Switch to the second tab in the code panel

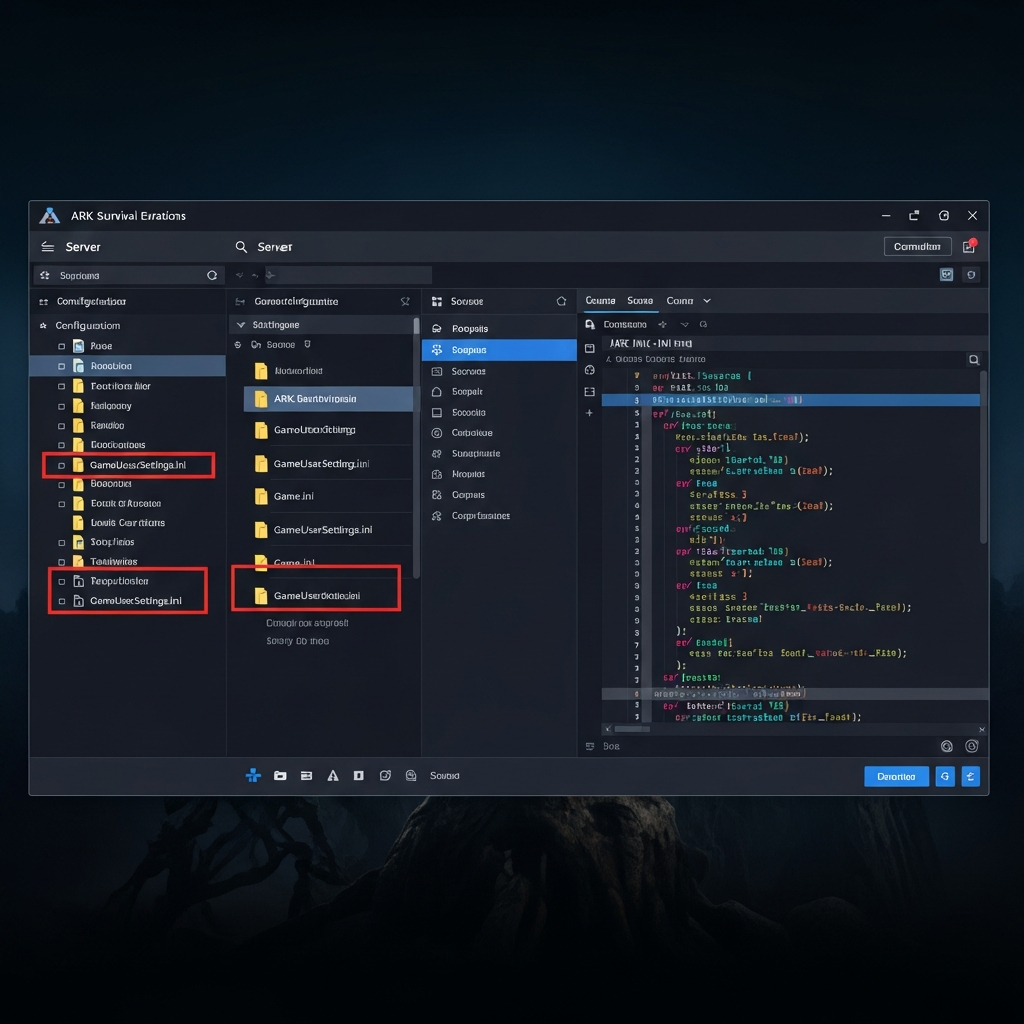(x=642, y=300)
